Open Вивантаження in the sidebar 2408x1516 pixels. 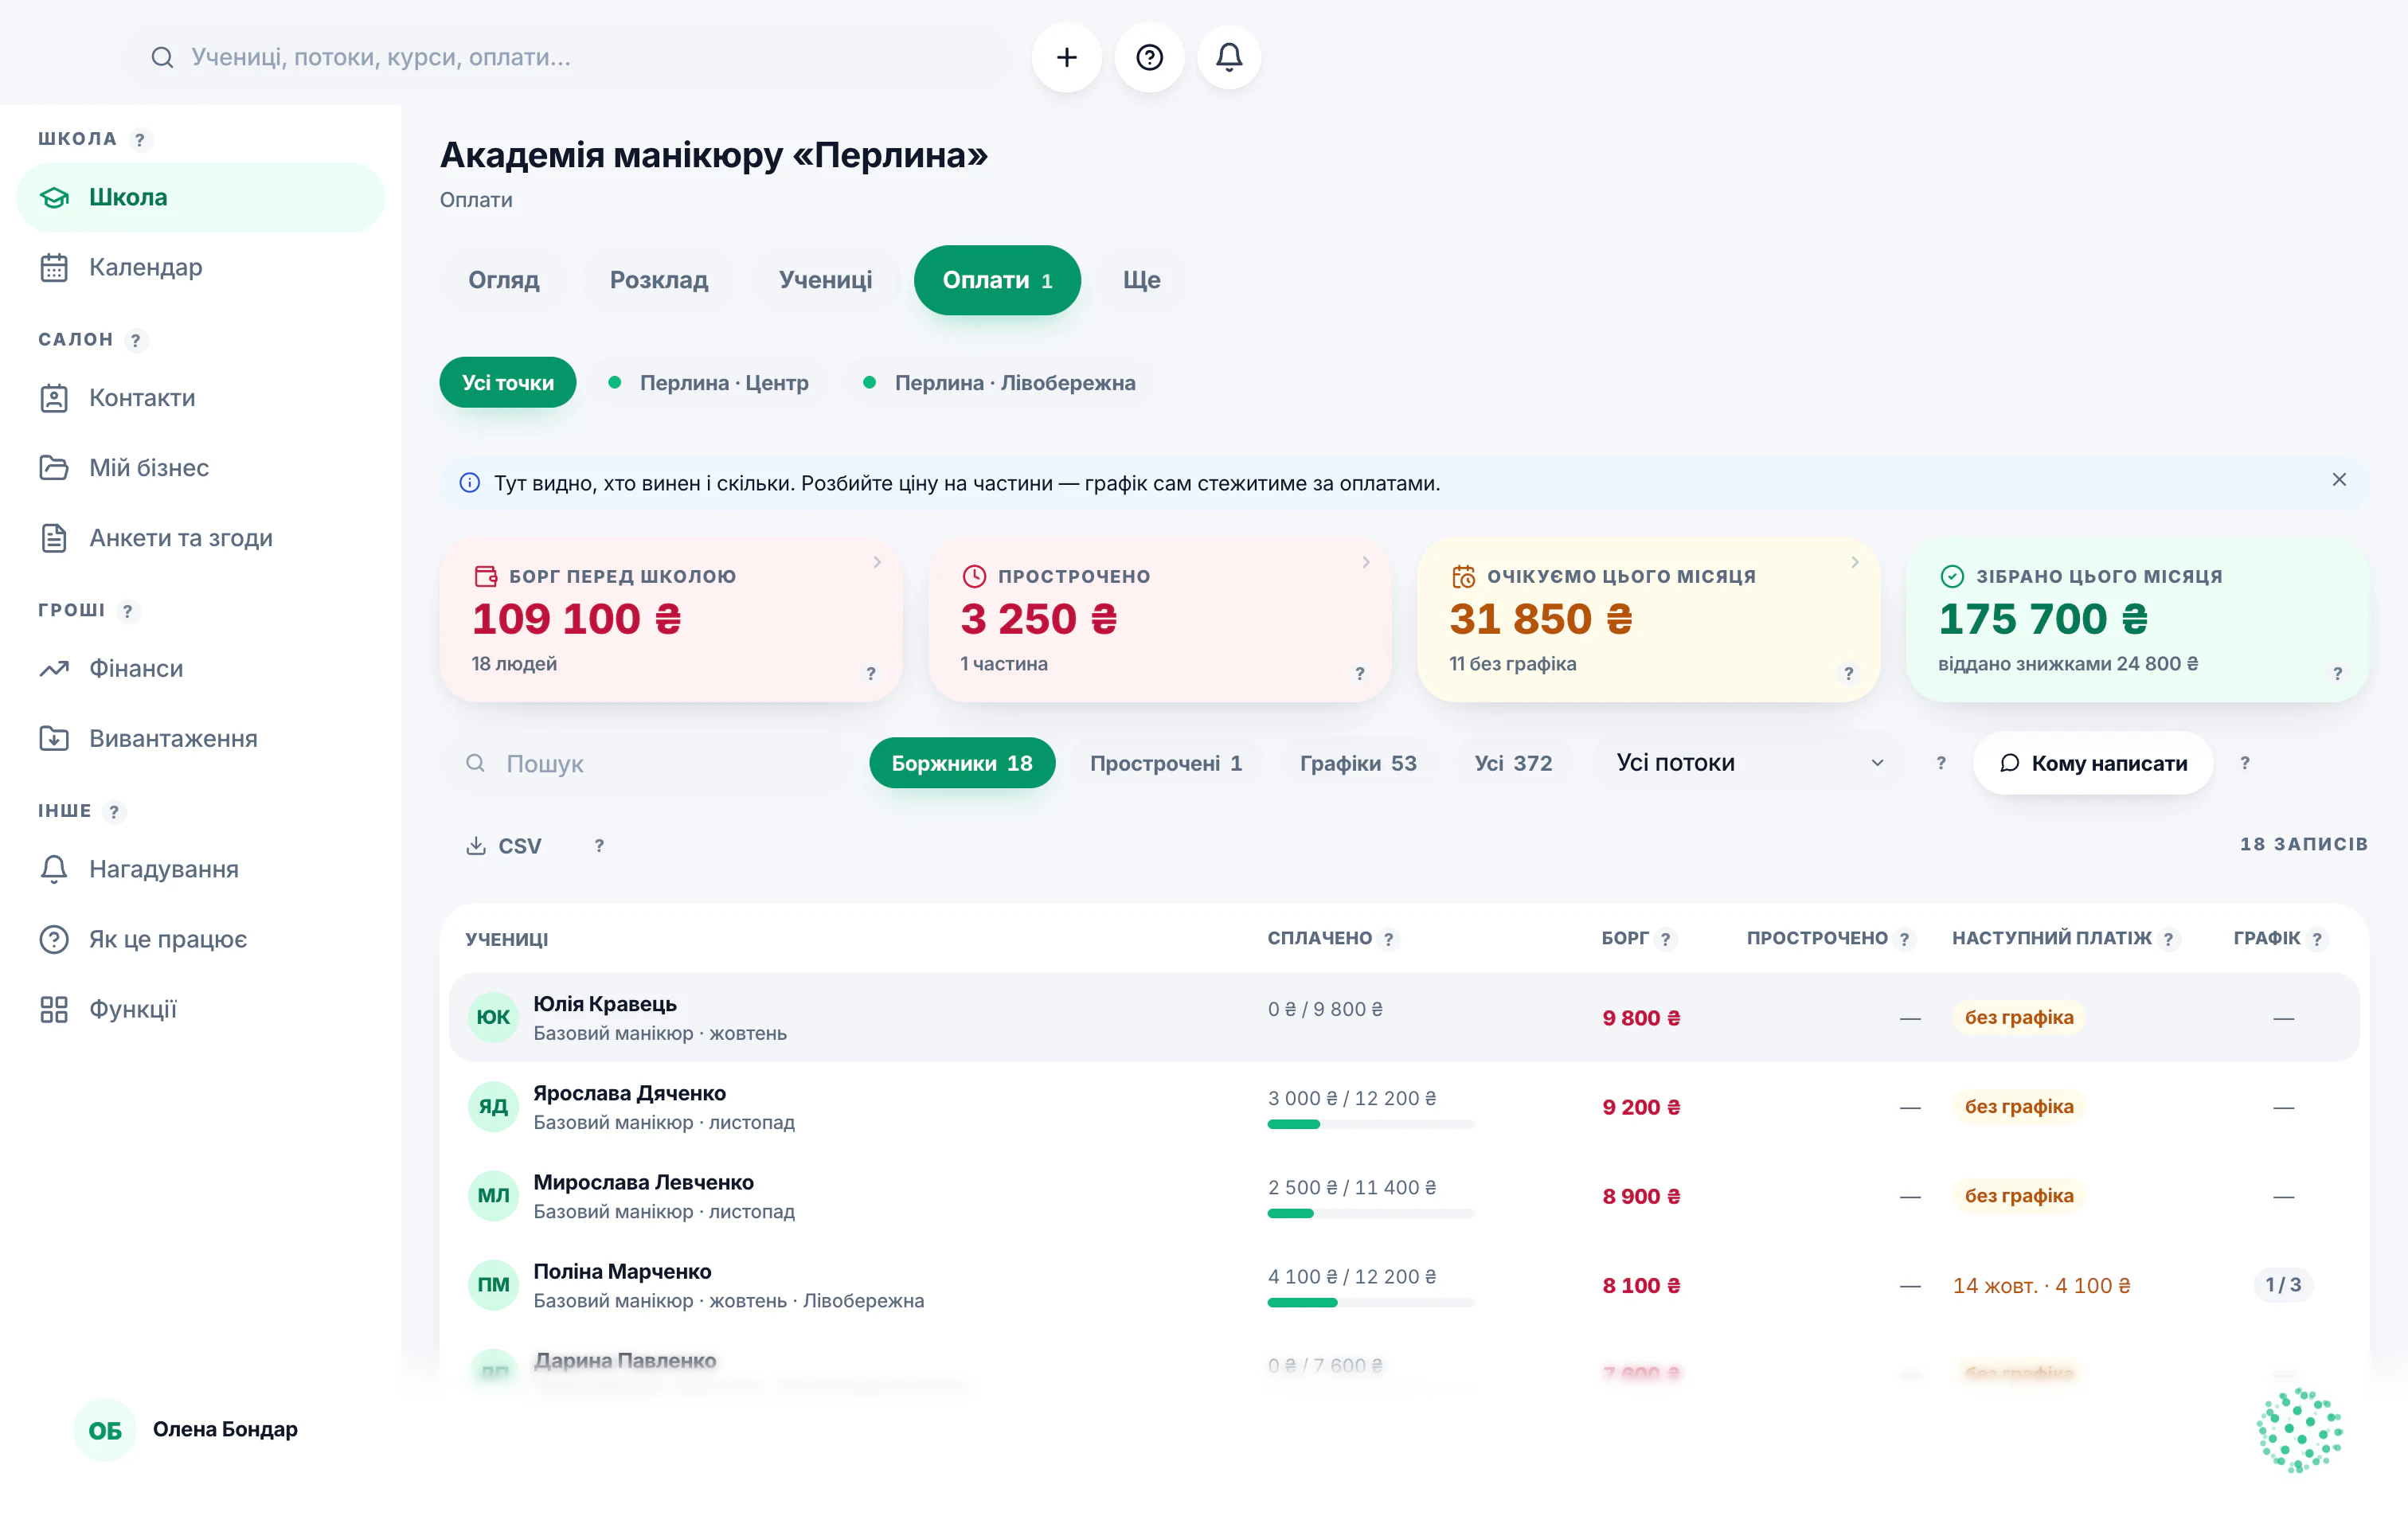[200, 738]
